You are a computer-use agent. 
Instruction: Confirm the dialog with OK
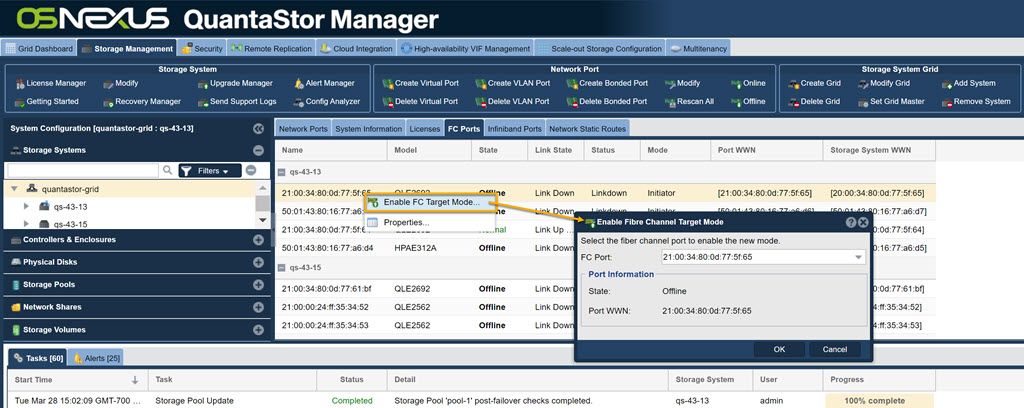(779, 349)
